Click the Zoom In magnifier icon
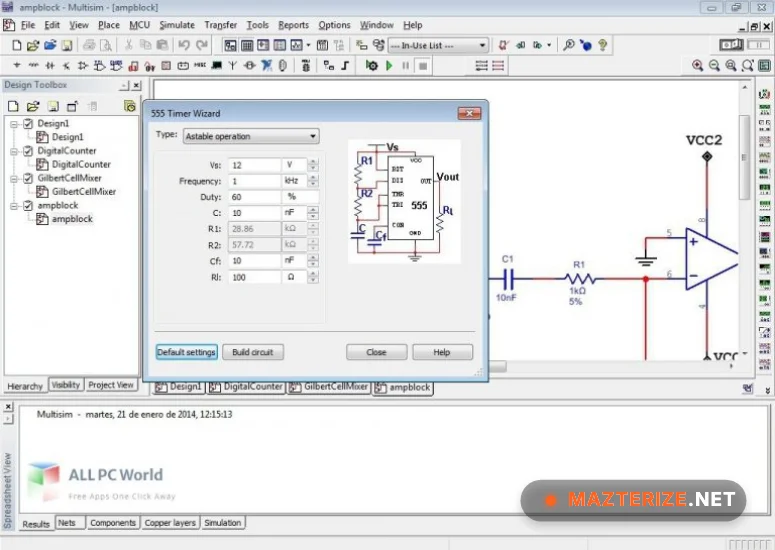The width and height of the screenshot is (775, 550). [697, 66]
